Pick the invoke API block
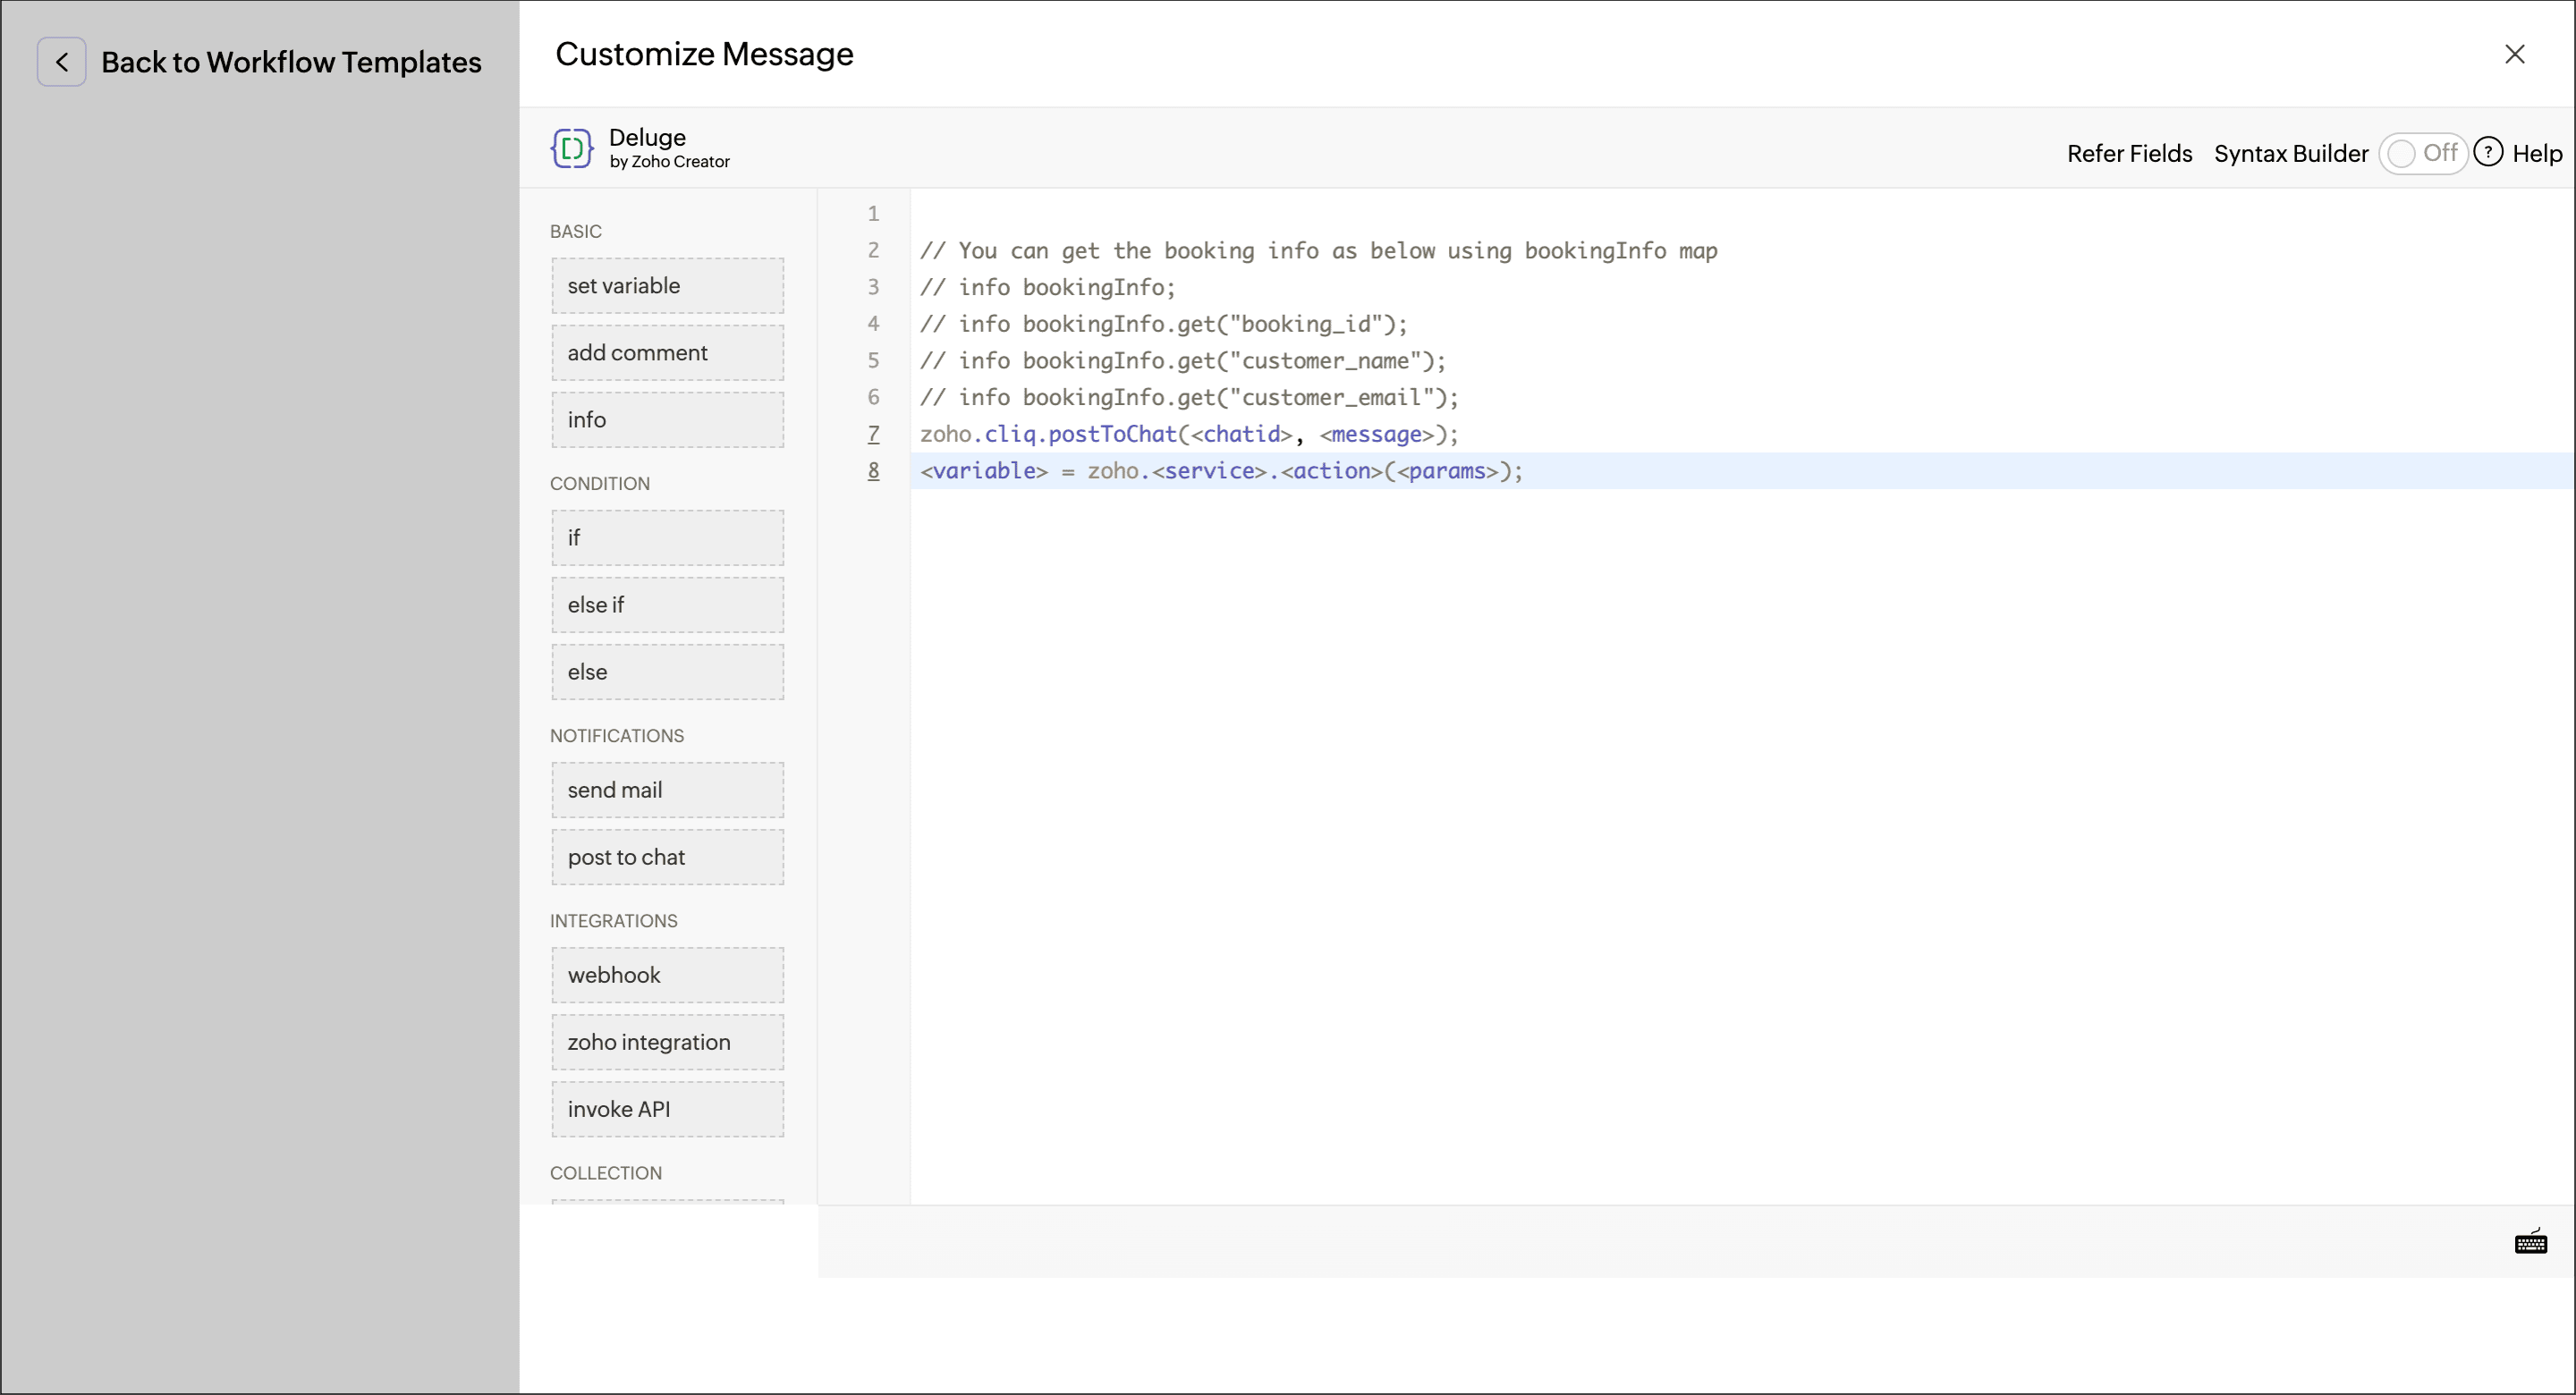Image resolution: width=2576 pixels, height=1395 pixels. coord(667,1109)
